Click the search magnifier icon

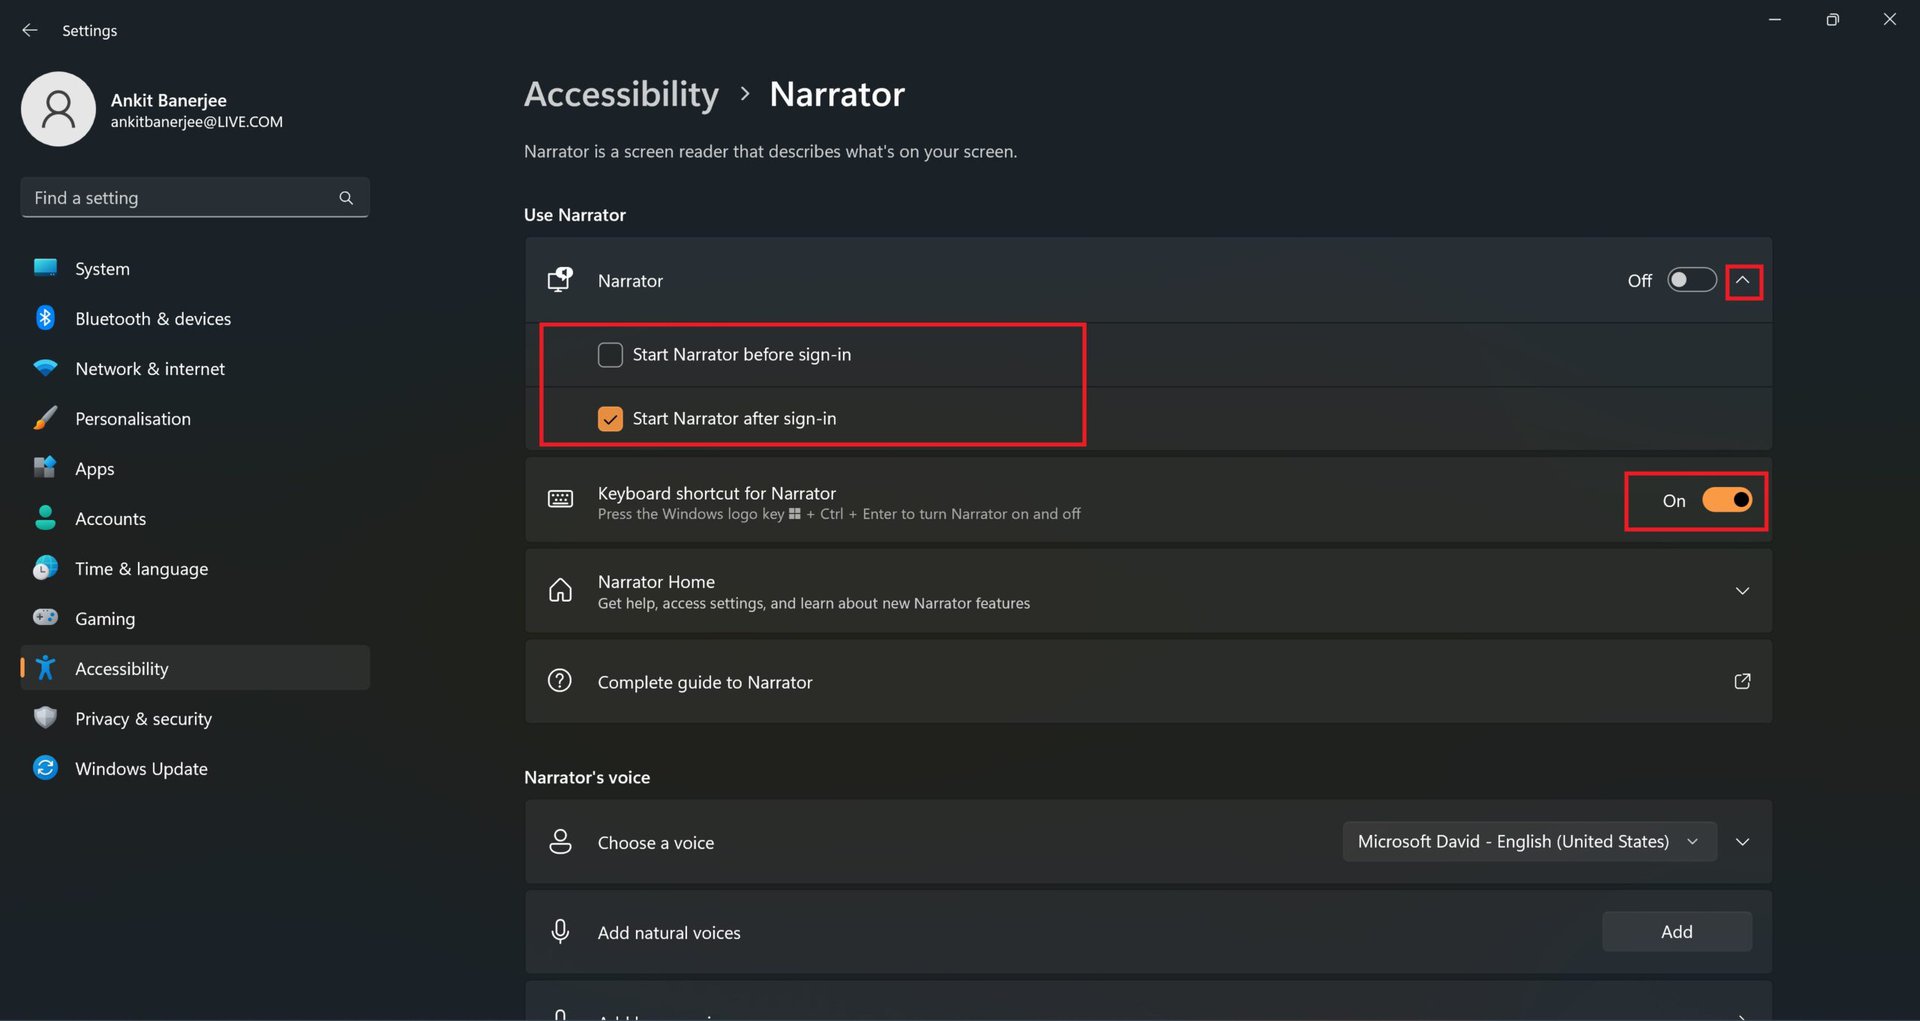tap(346, 198)
